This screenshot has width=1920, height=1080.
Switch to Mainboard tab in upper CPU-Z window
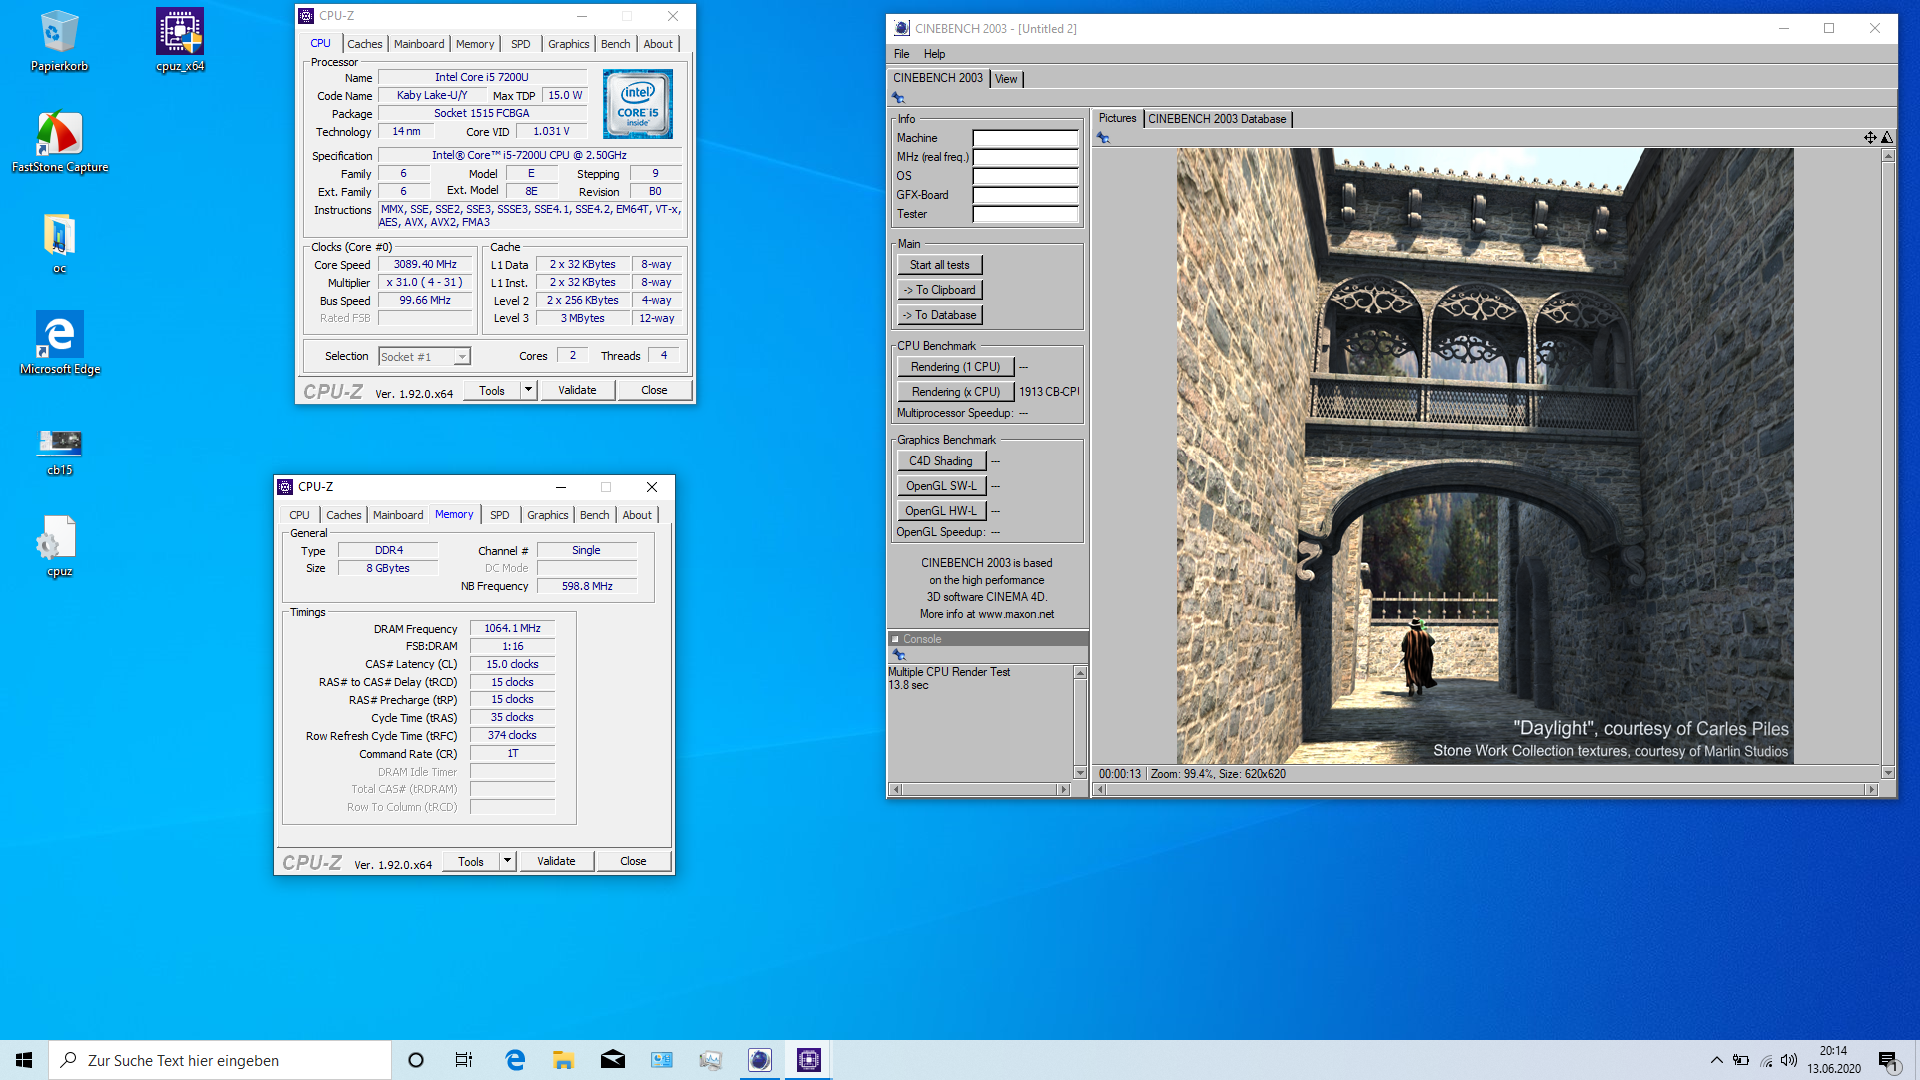(419, 44)
